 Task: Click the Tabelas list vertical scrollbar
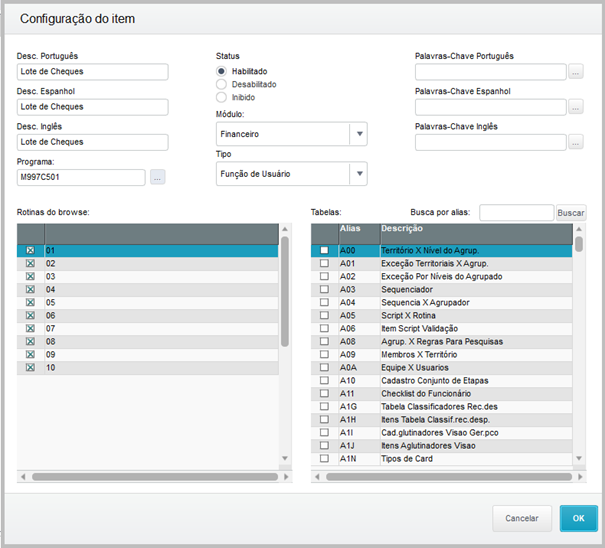[x=578, y=350]
